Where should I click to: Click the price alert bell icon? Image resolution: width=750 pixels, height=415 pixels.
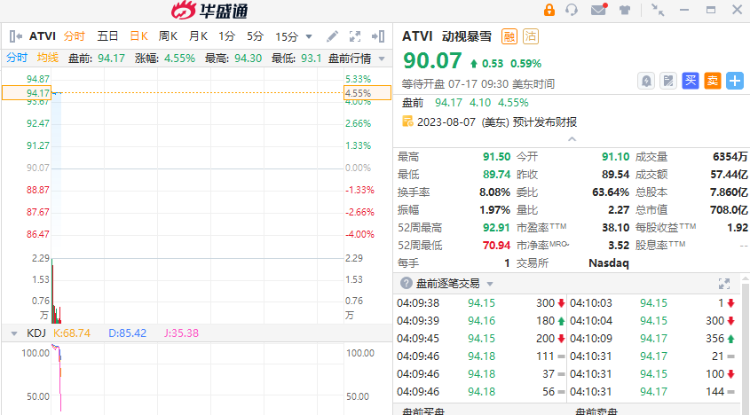(x=647, y=80)
